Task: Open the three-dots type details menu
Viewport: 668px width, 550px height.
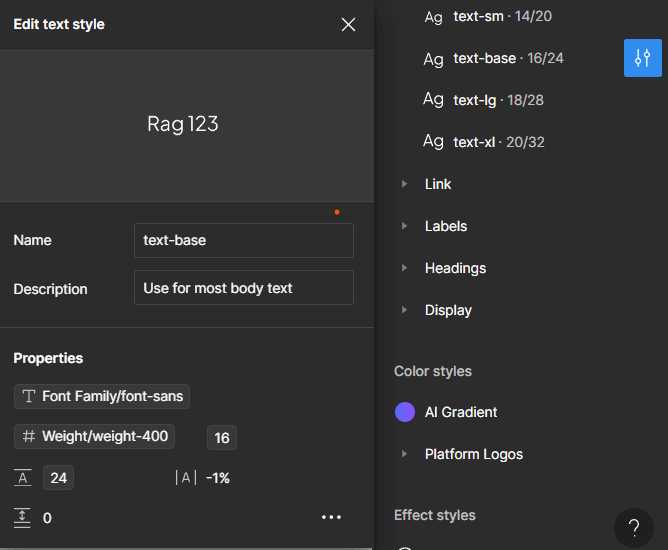Action: (331, 517)
